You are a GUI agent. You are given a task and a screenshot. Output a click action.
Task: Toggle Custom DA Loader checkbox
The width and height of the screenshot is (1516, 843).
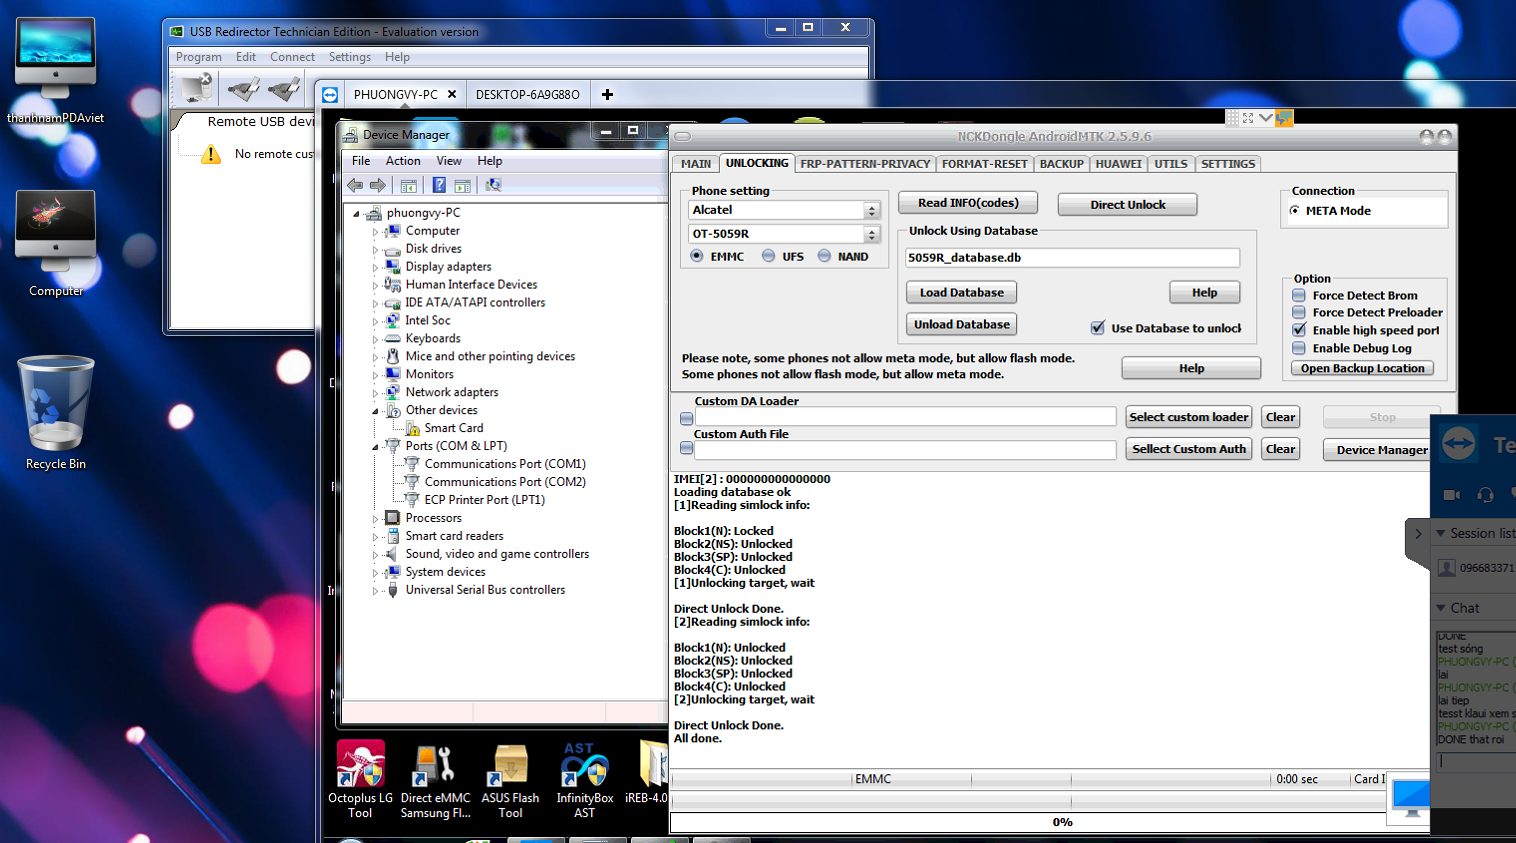pos(686,418)
